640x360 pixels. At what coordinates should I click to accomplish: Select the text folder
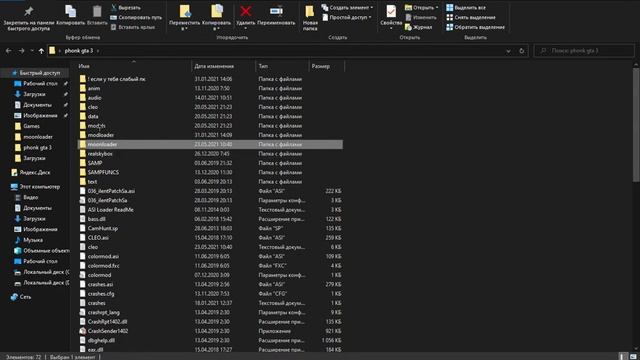click(210, 182)
